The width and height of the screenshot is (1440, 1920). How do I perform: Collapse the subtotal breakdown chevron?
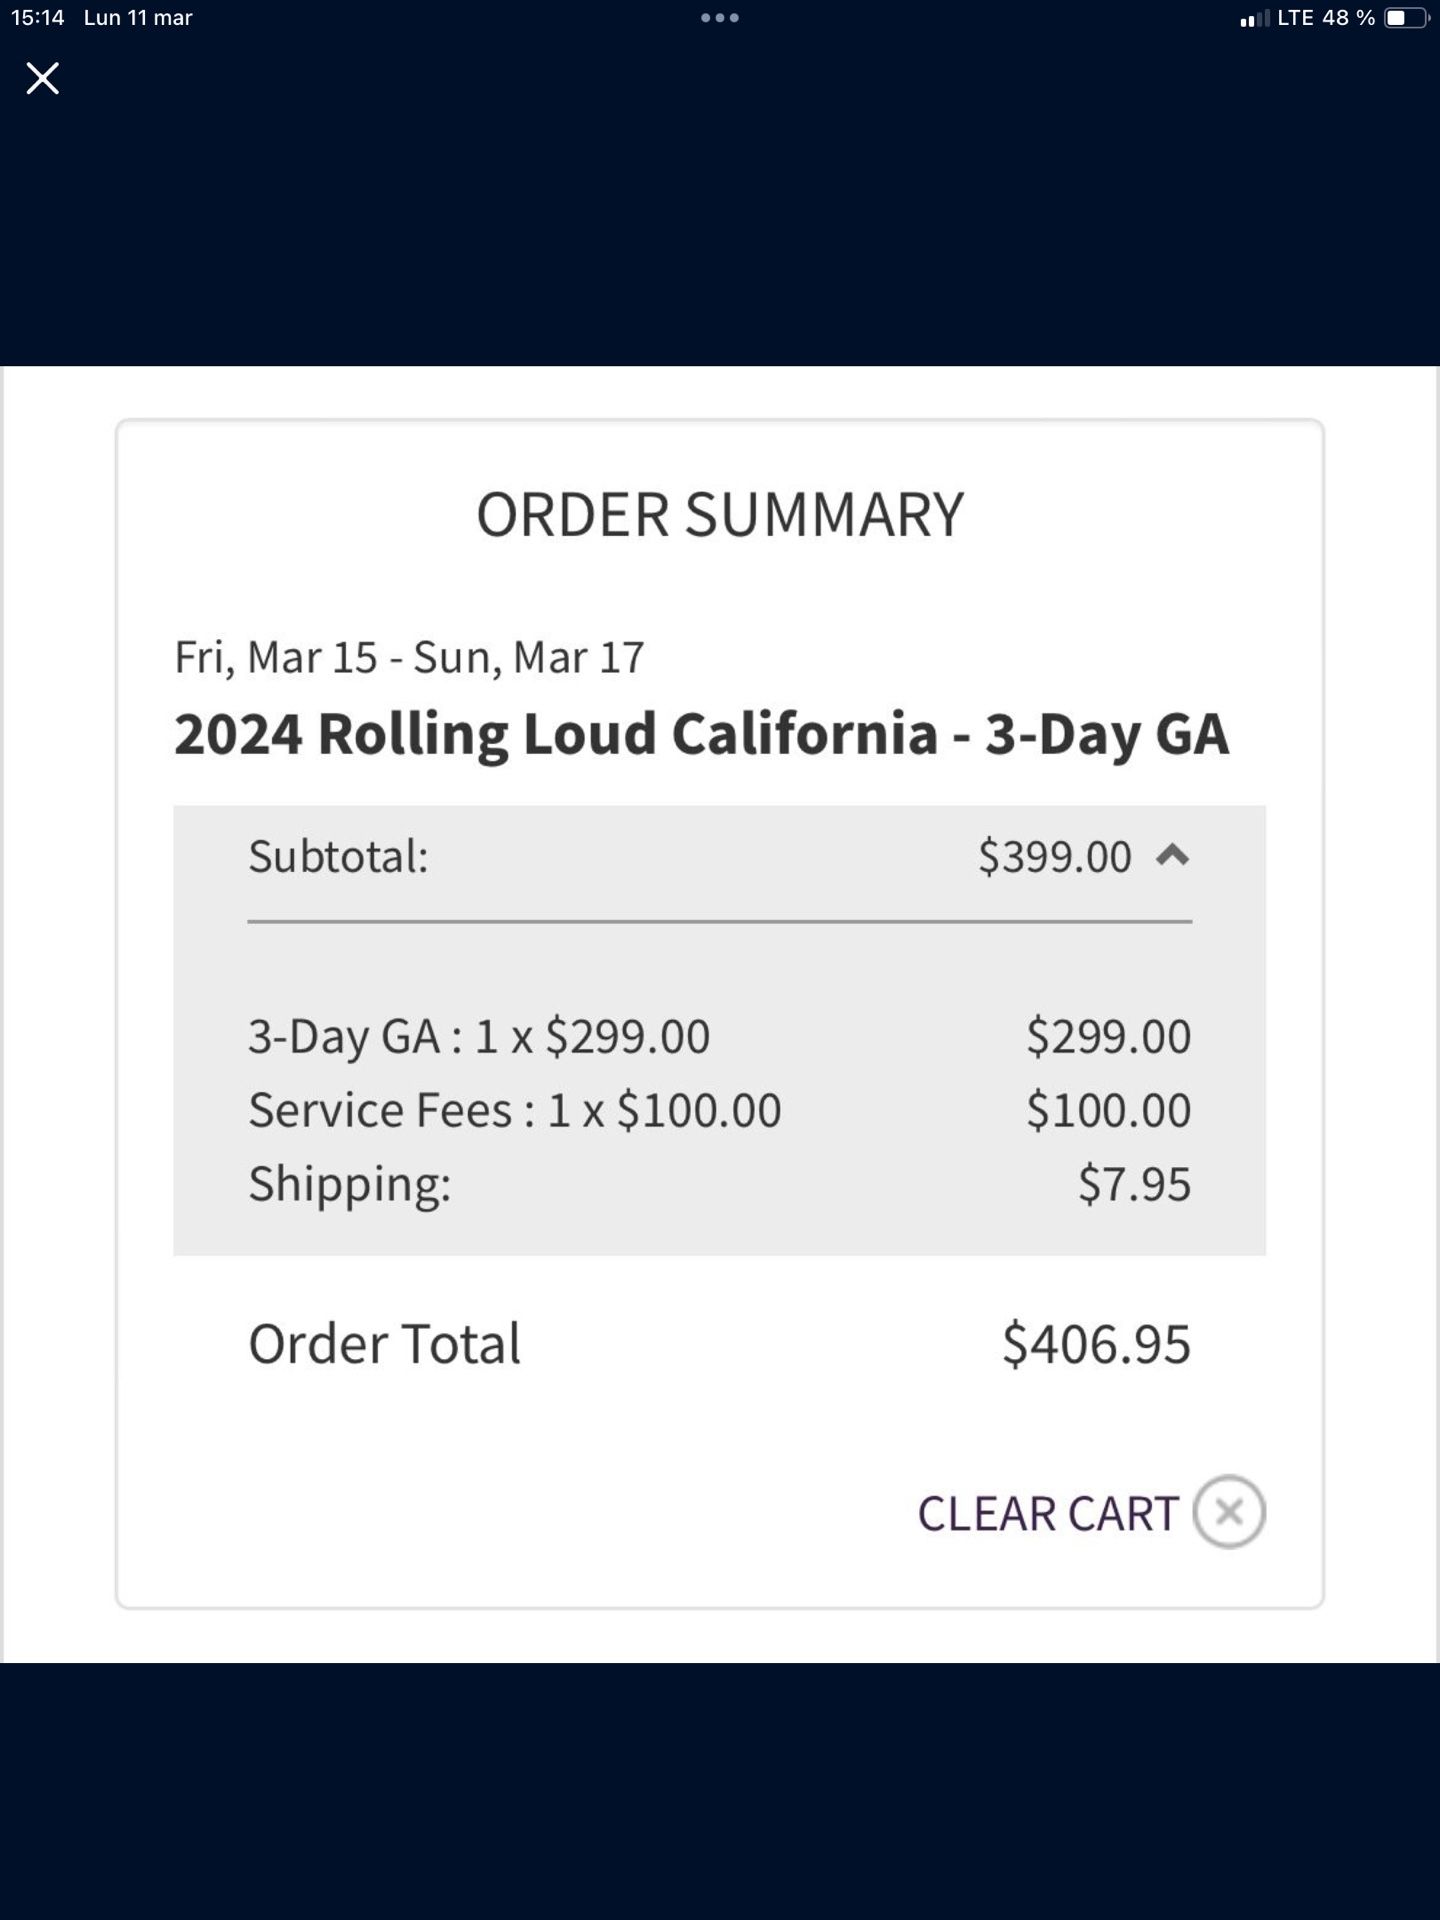click(x=1172, y=855)
